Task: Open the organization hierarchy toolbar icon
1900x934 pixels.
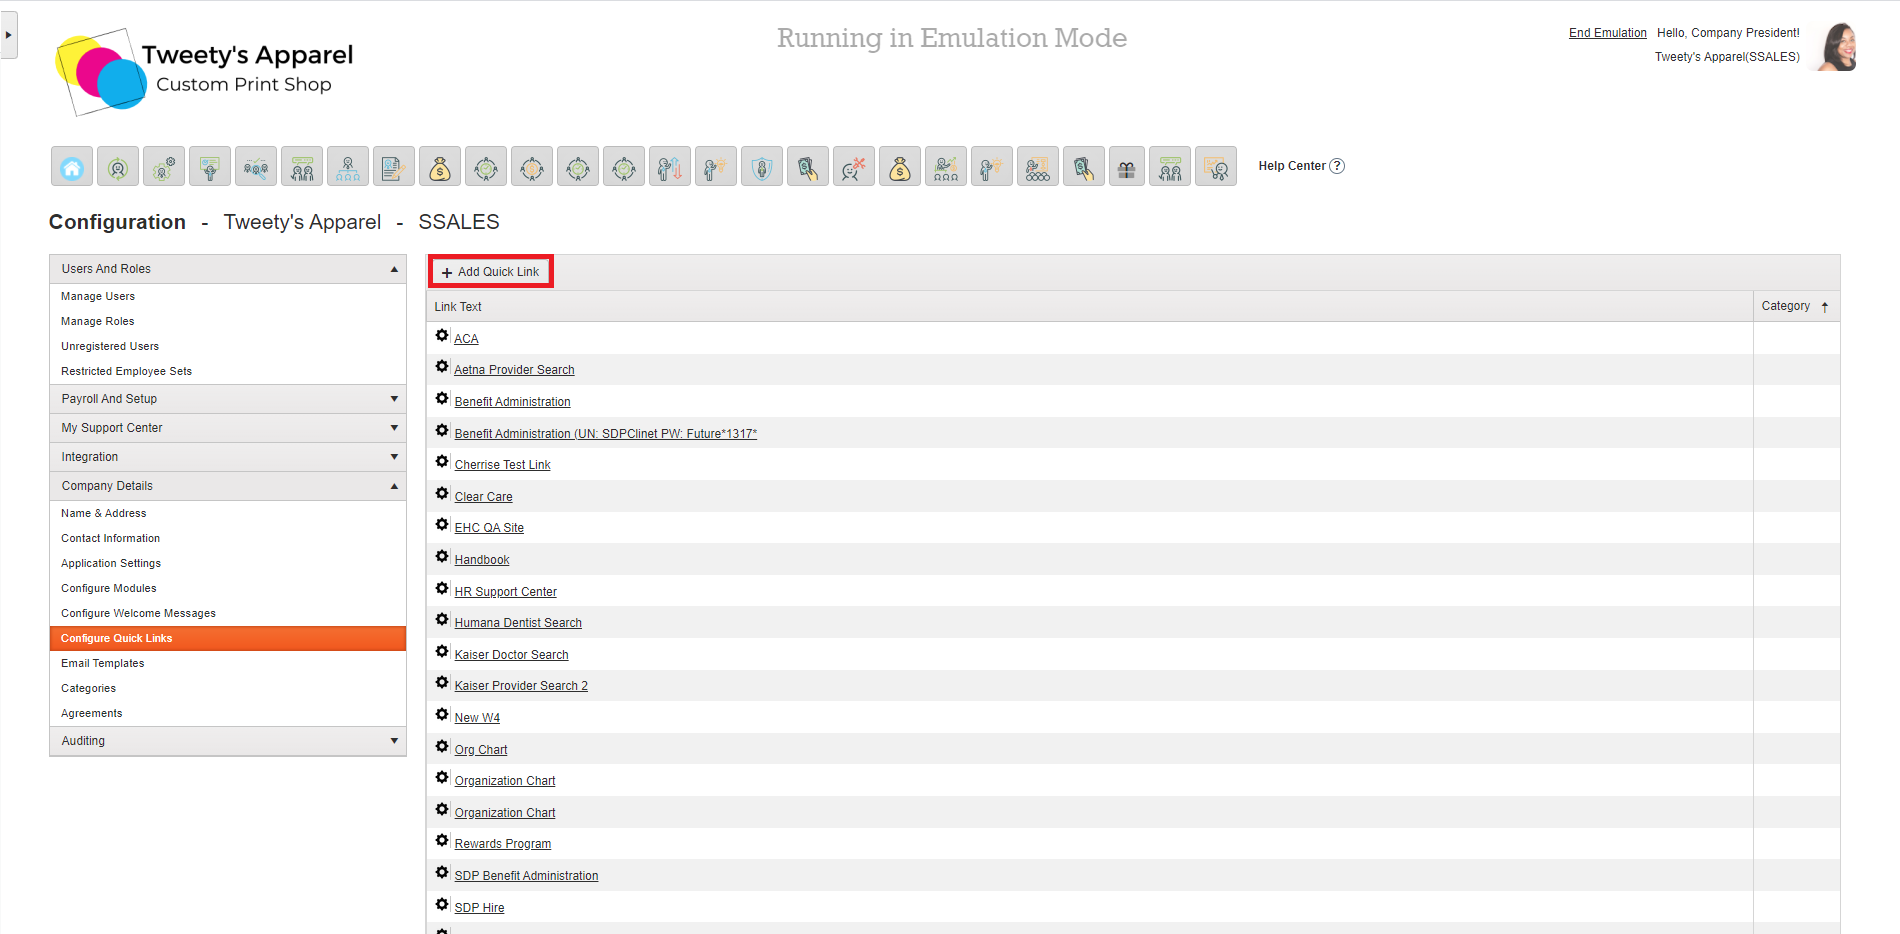Action: tap(348, 166)
